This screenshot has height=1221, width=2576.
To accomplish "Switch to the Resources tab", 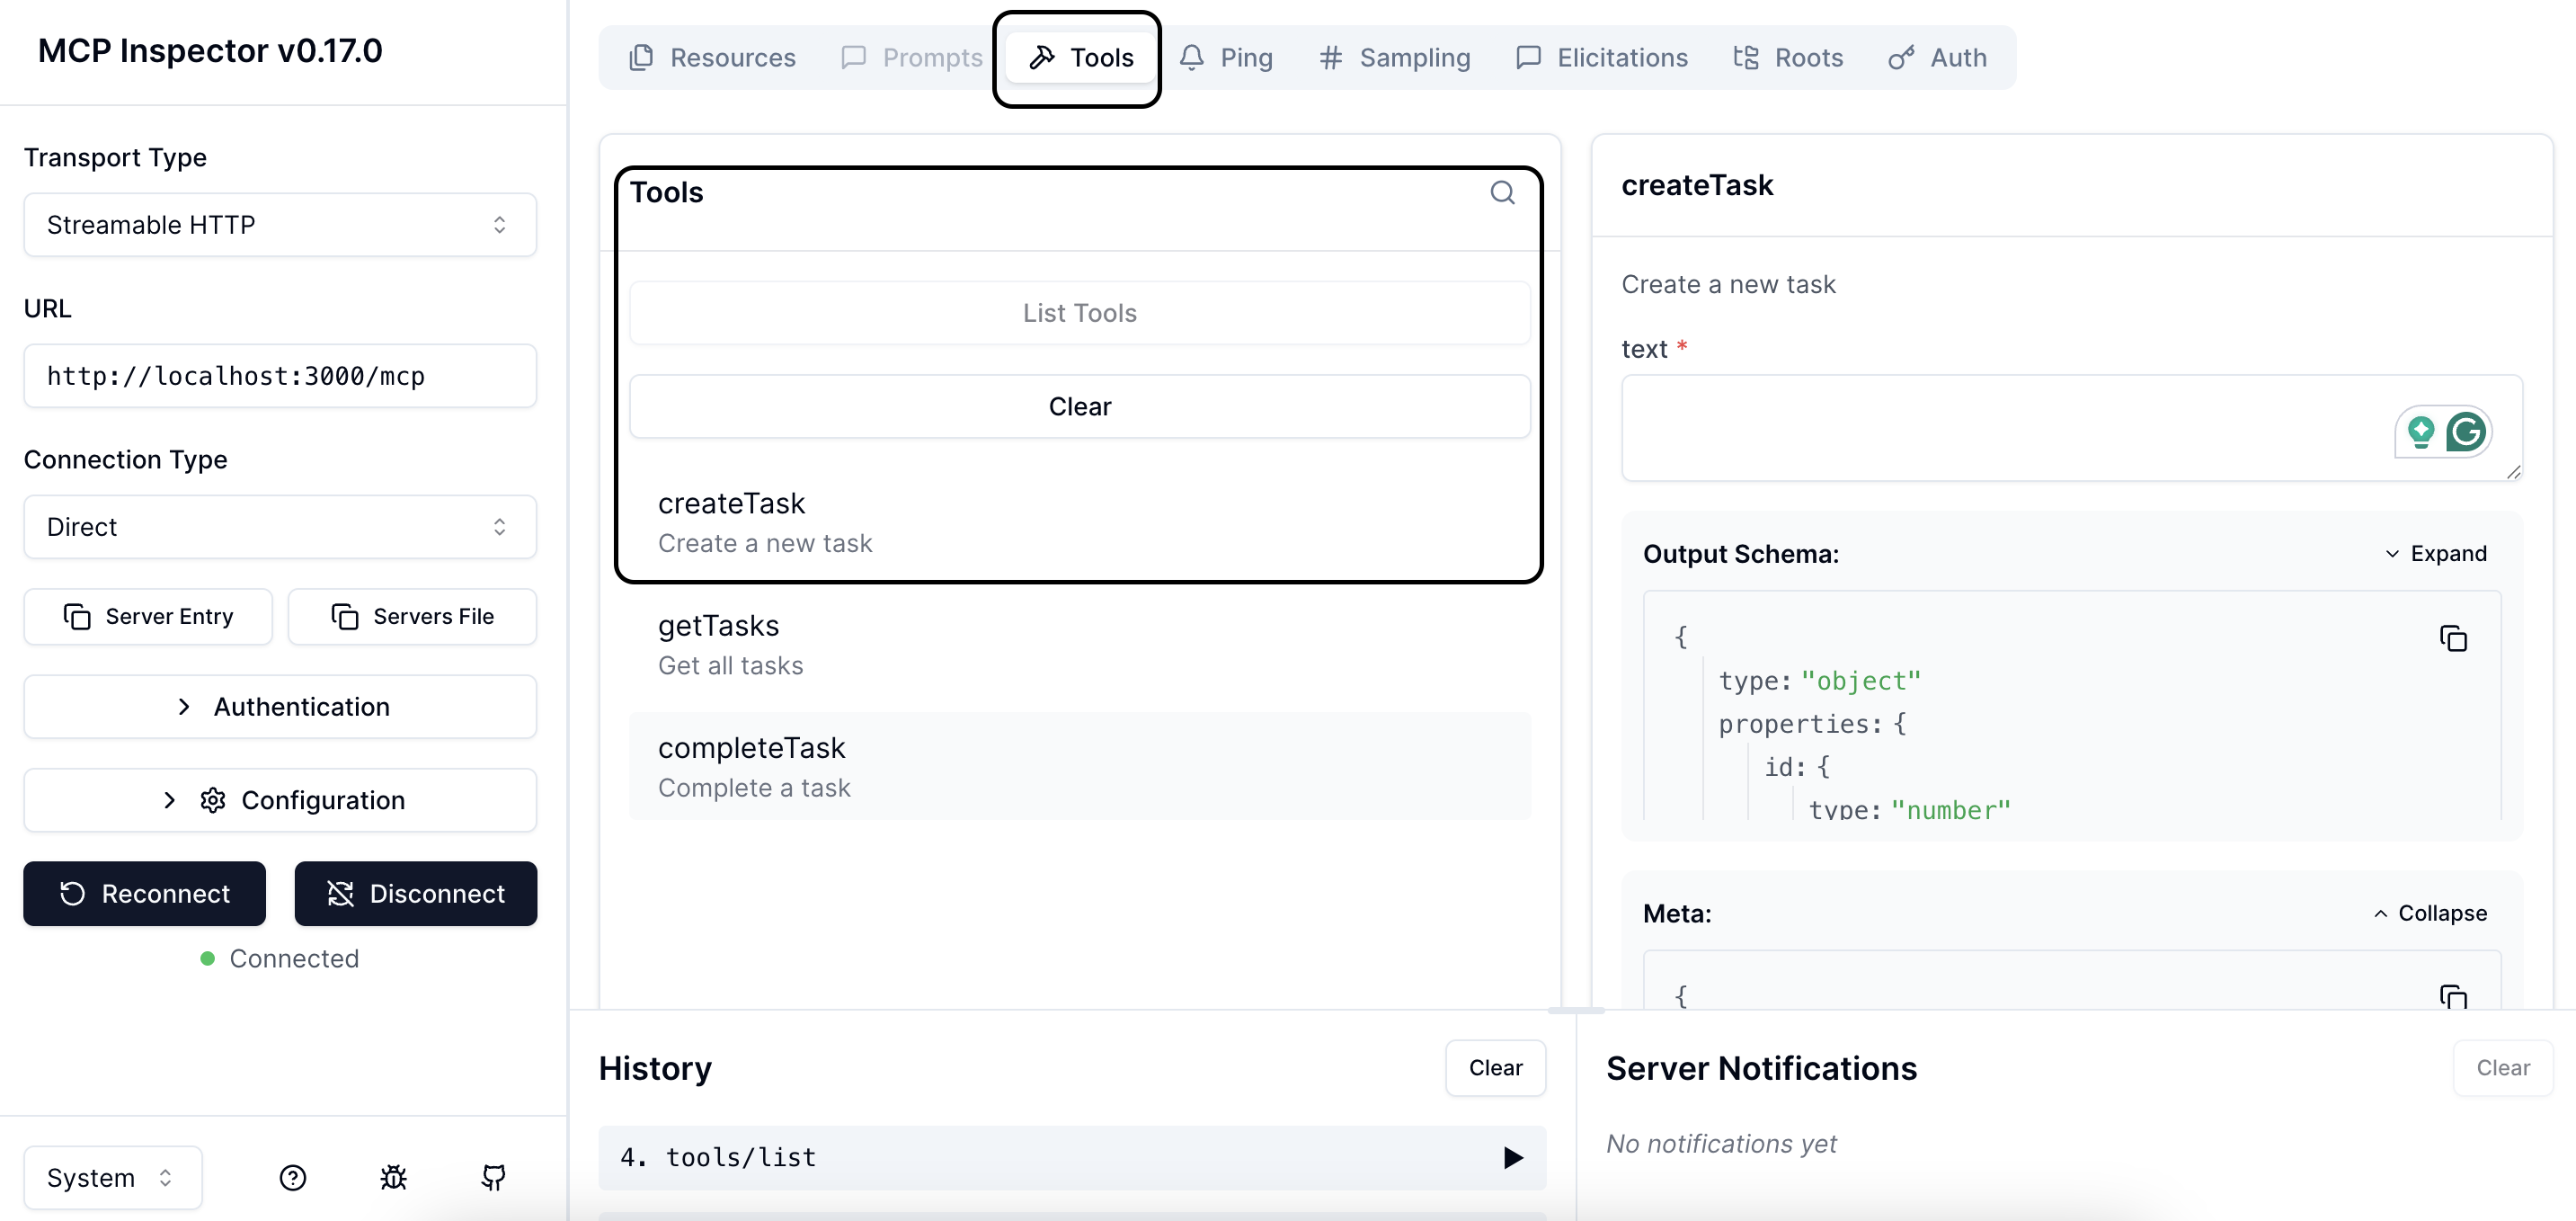I will point(712,58).
